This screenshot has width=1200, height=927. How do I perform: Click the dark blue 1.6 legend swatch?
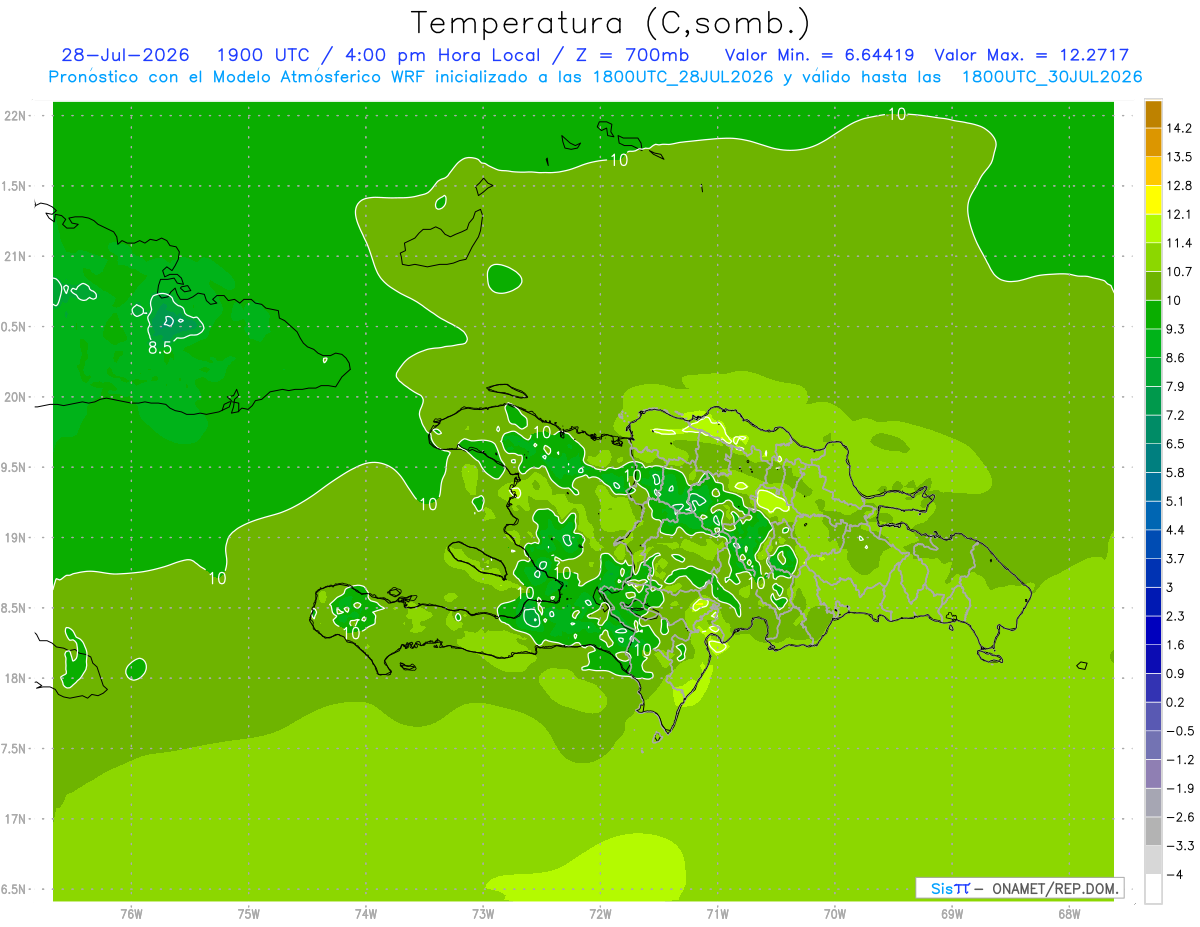point(1153,631)
